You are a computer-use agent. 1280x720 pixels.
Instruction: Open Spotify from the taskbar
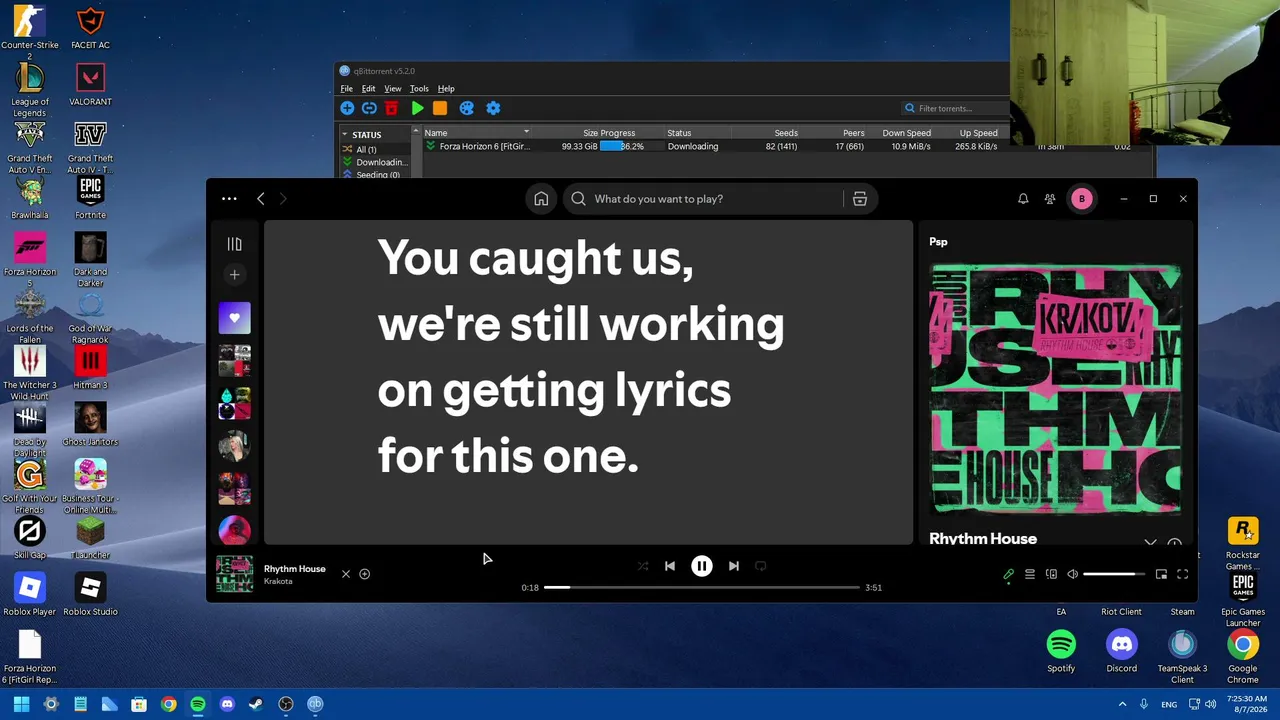coord(198,704)
